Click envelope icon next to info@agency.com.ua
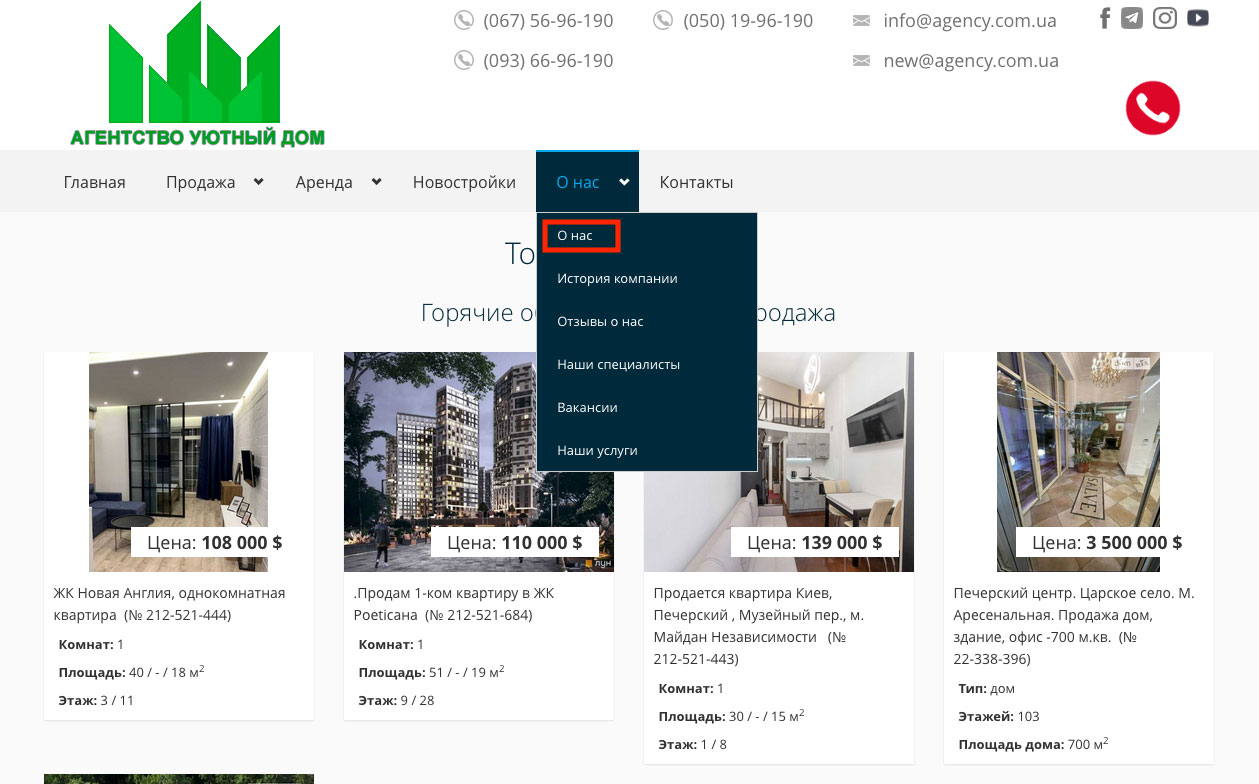Viewport: 1259px width, 784px height. click(861, 21)
